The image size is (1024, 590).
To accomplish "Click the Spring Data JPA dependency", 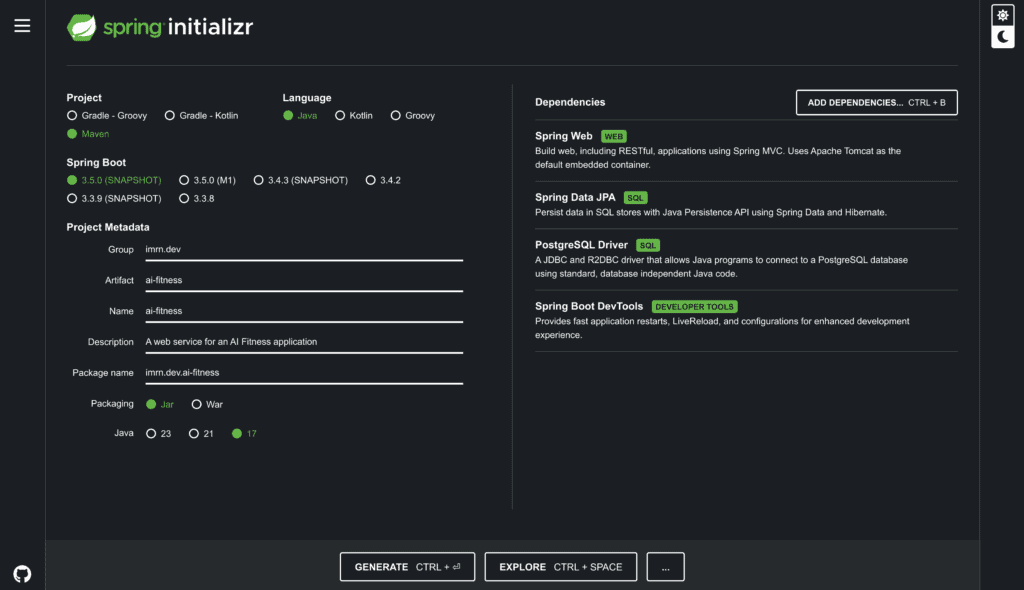I will pyautogui.click(x=746, y=205).
